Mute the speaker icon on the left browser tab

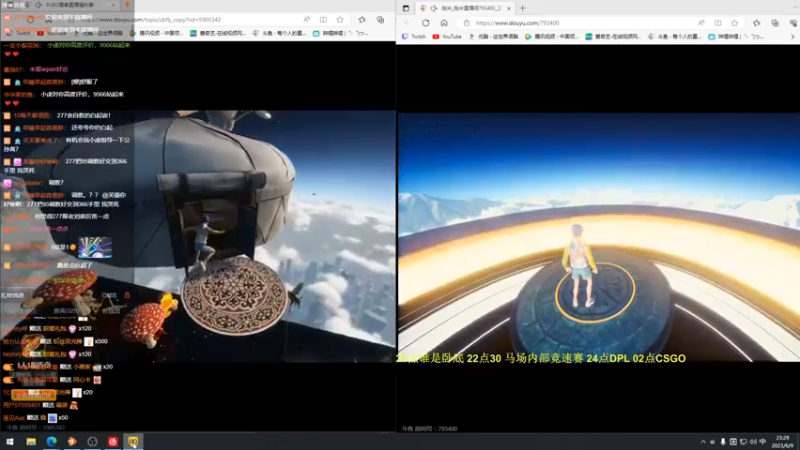[39, 5]
